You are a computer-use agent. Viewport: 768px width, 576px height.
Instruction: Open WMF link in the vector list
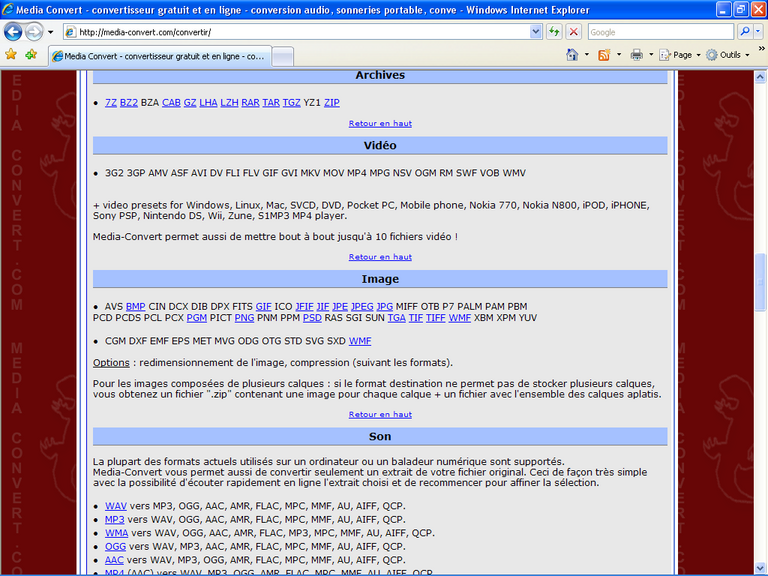pos(360,341)
